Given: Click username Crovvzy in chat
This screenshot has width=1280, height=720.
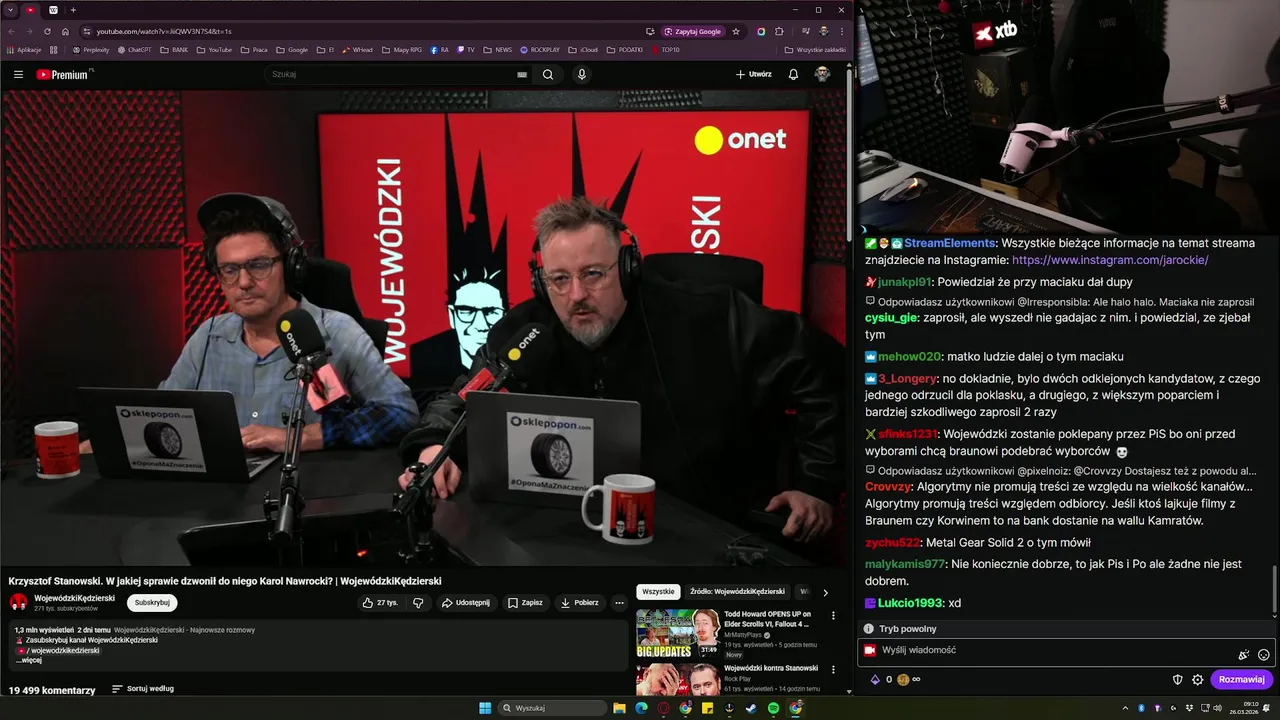Looking at the screenshot, I should click(x=888, y=486).
